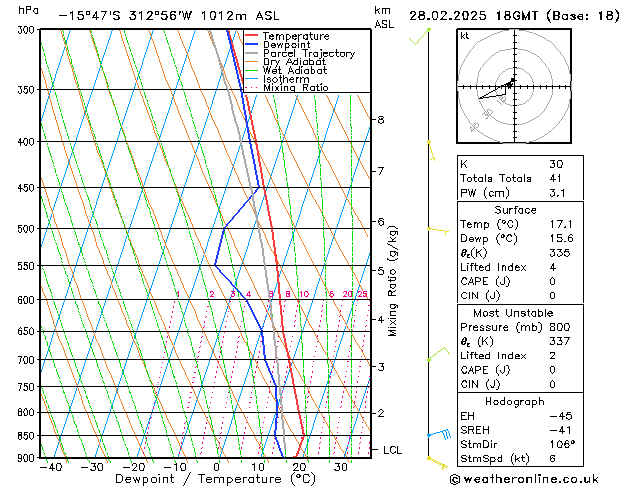Click the 'CIN (J)' label under Most Unstable
Image resolution: width=629 pixels, height=486 pixels.
[480, 384]
